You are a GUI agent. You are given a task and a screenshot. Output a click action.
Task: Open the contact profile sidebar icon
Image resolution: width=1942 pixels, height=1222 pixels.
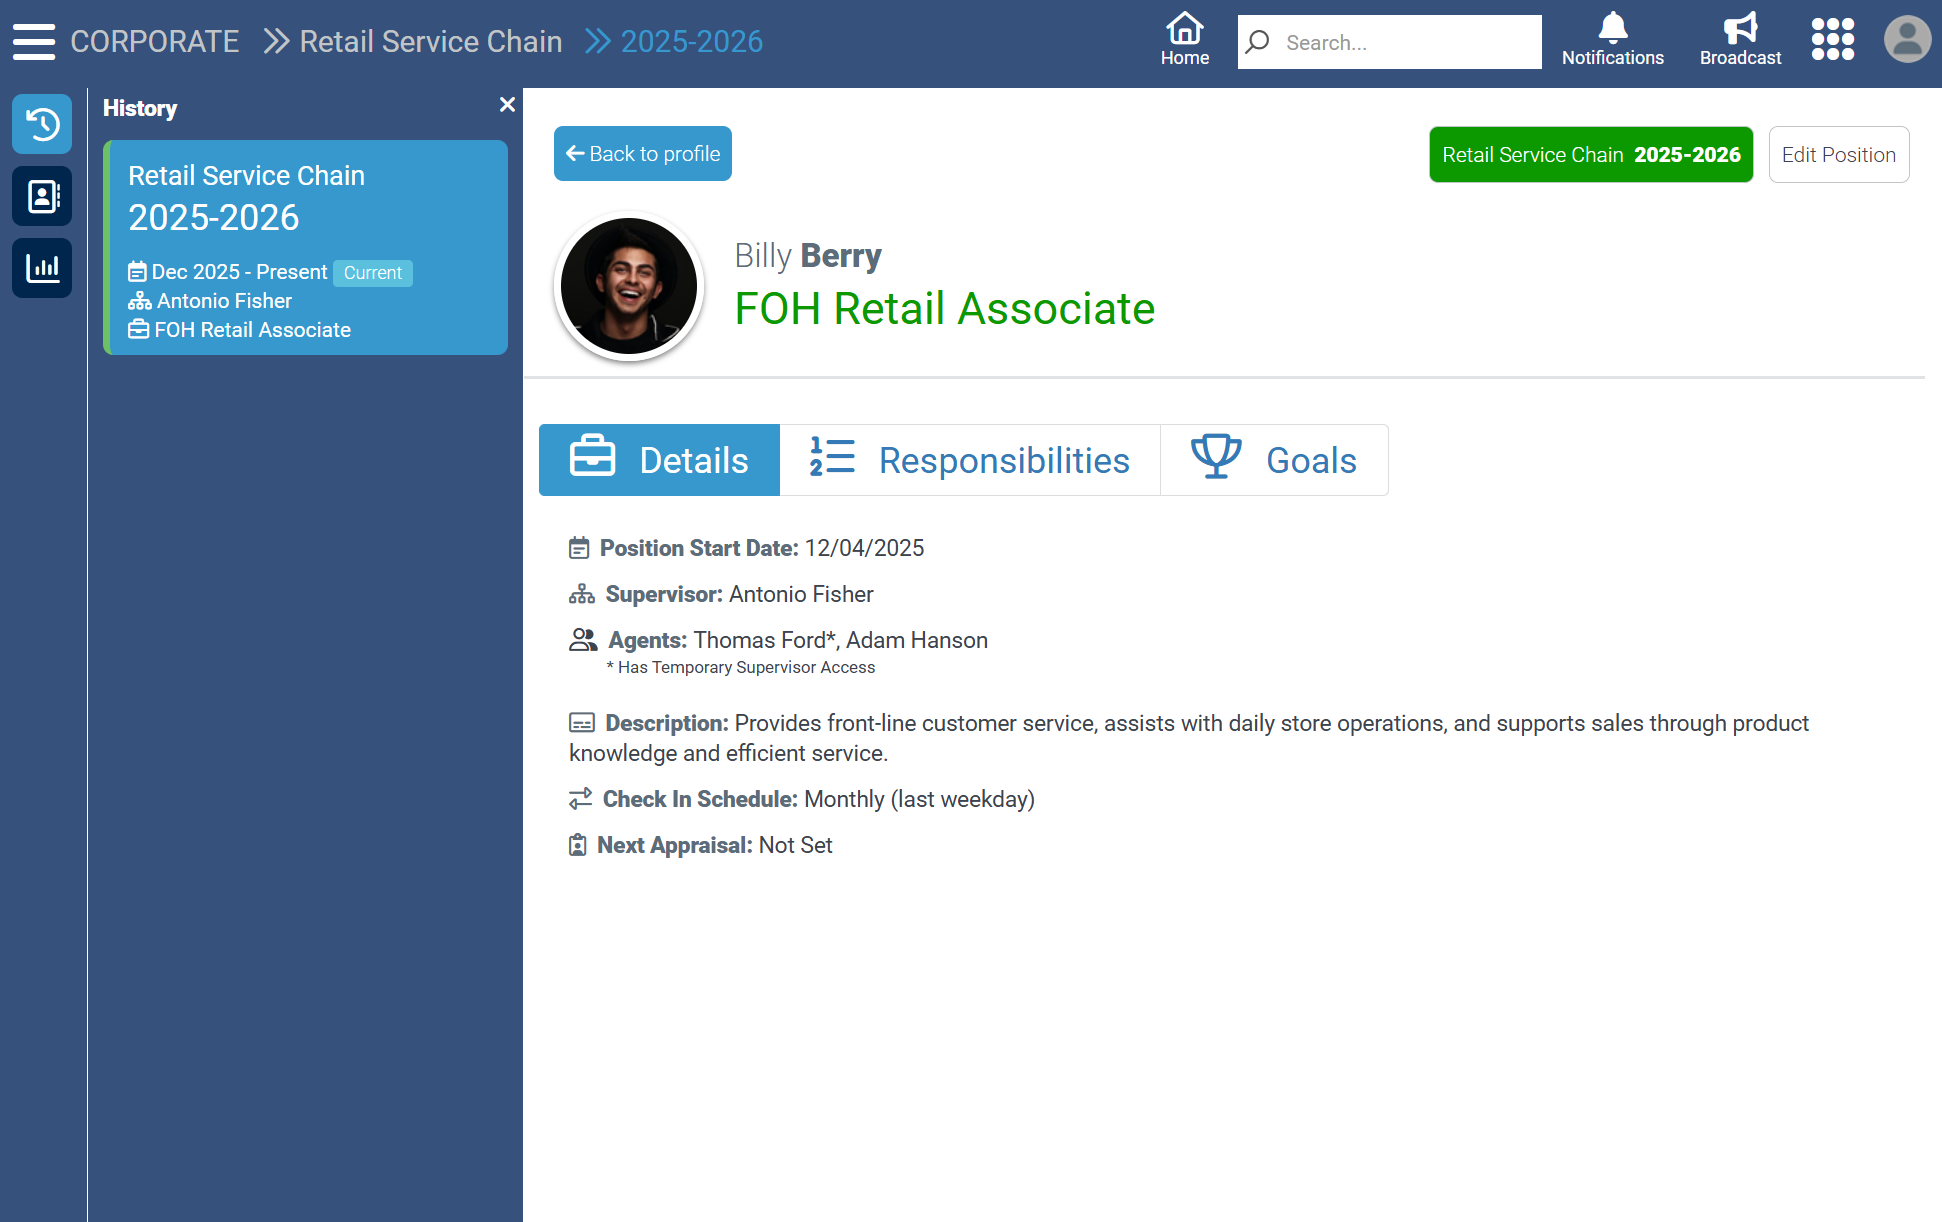[42, 196]
